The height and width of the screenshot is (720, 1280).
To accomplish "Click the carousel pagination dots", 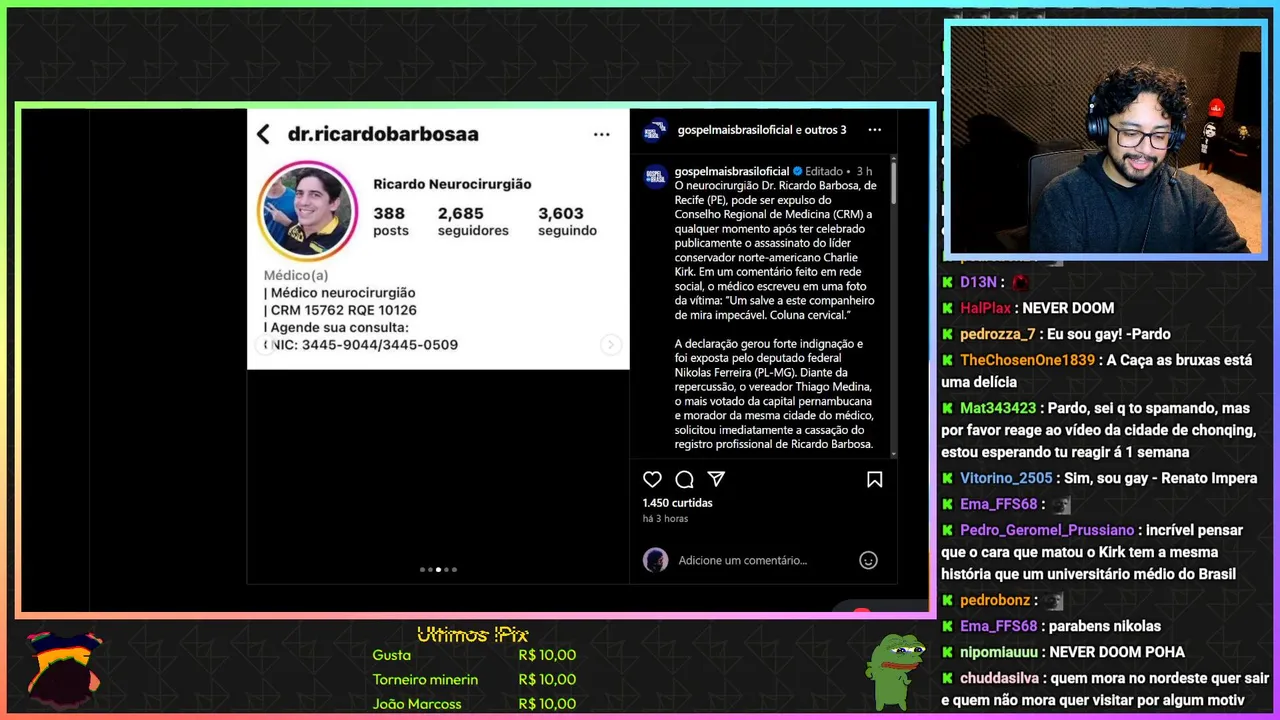I will (x=438, y=569).
